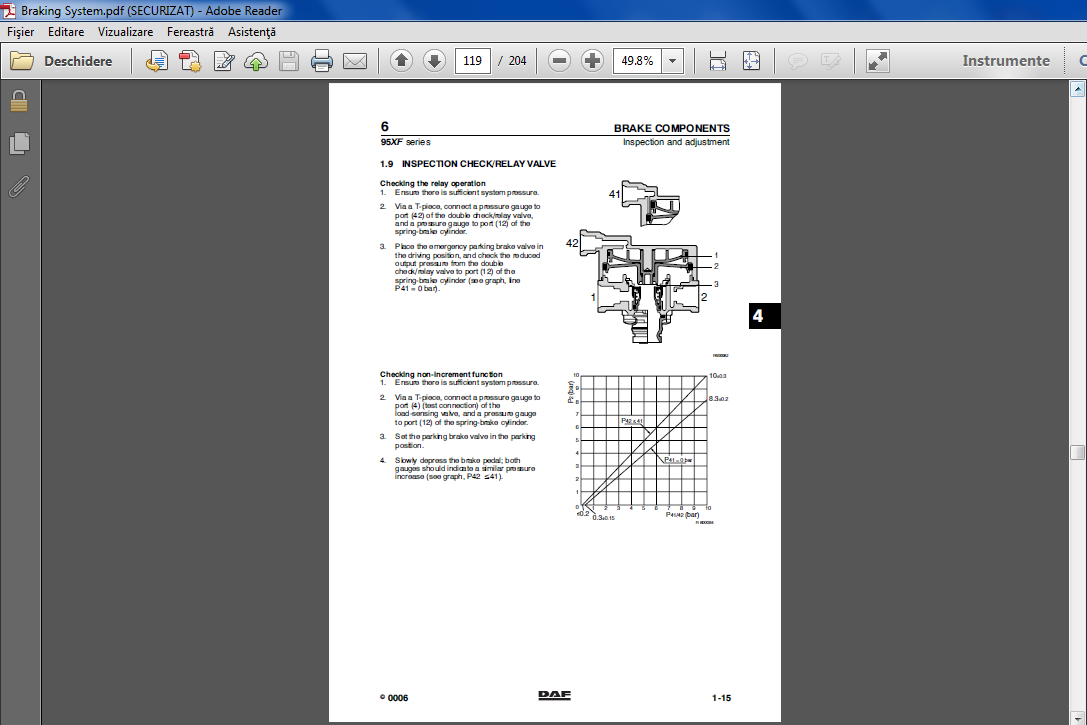Open the Vizualizare menu

coord(125,32)
